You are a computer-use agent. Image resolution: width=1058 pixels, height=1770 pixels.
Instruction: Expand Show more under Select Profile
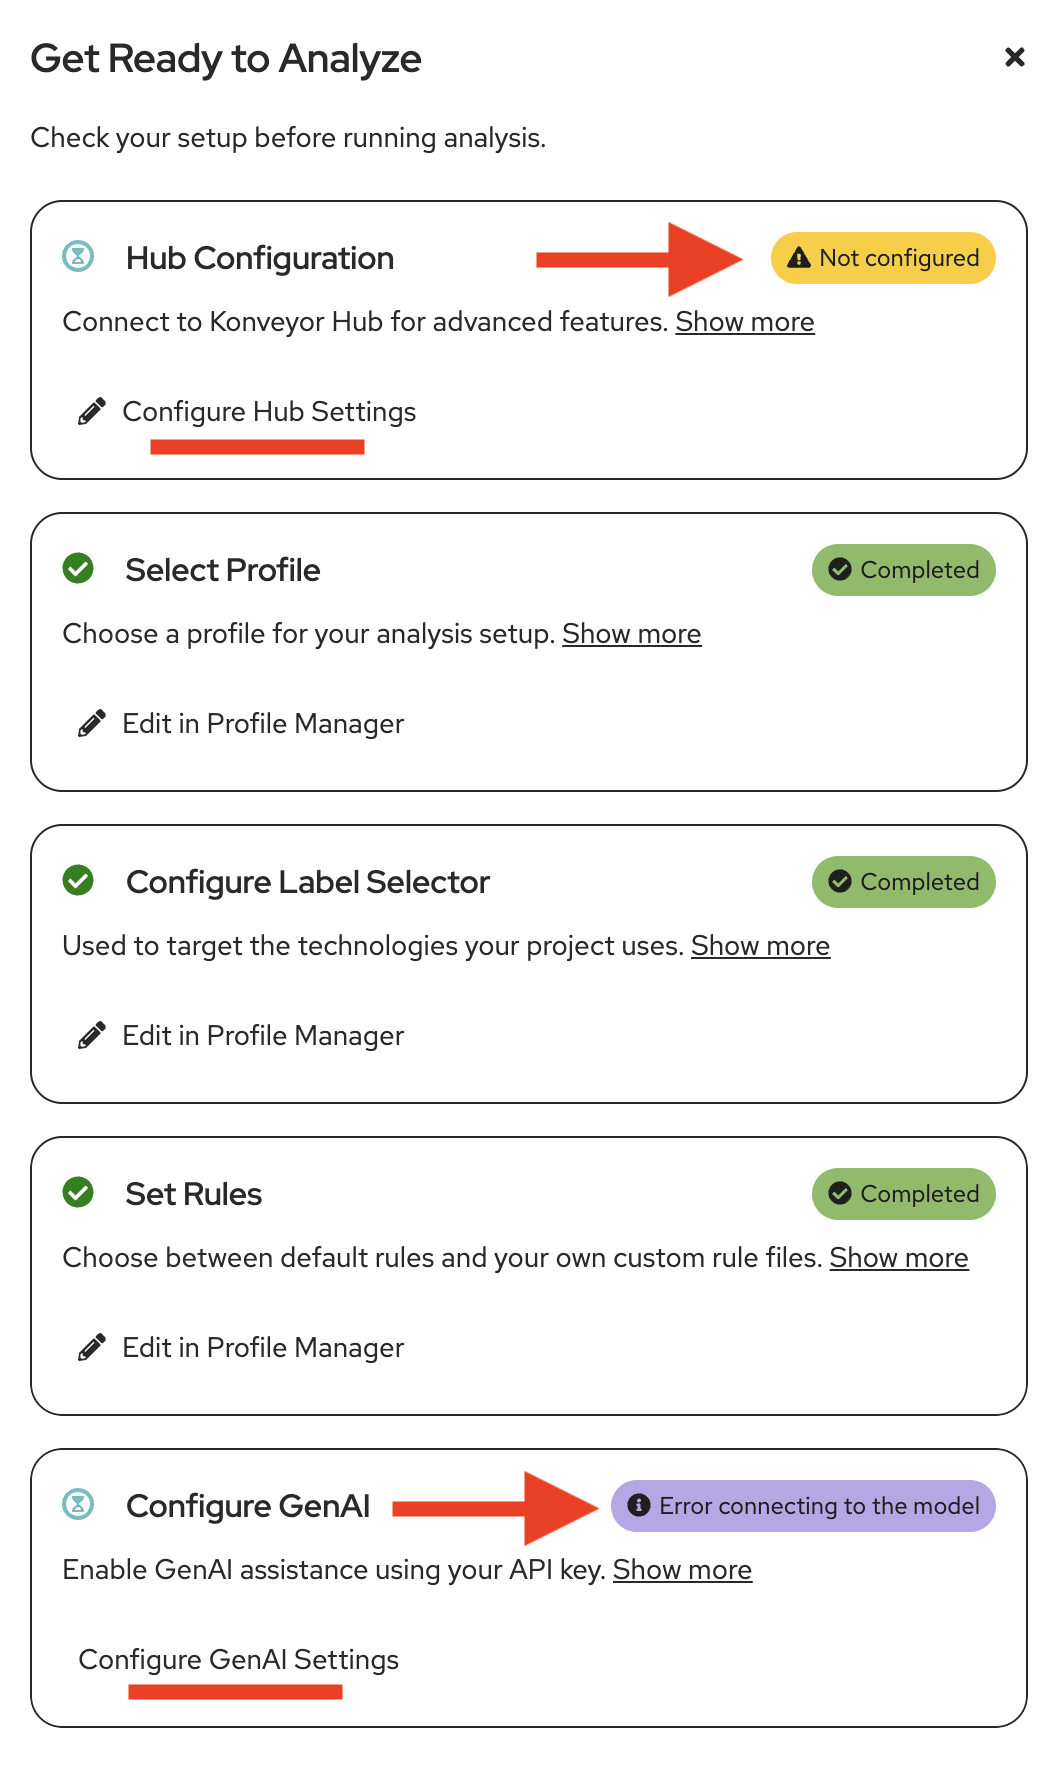pos(632,634)
